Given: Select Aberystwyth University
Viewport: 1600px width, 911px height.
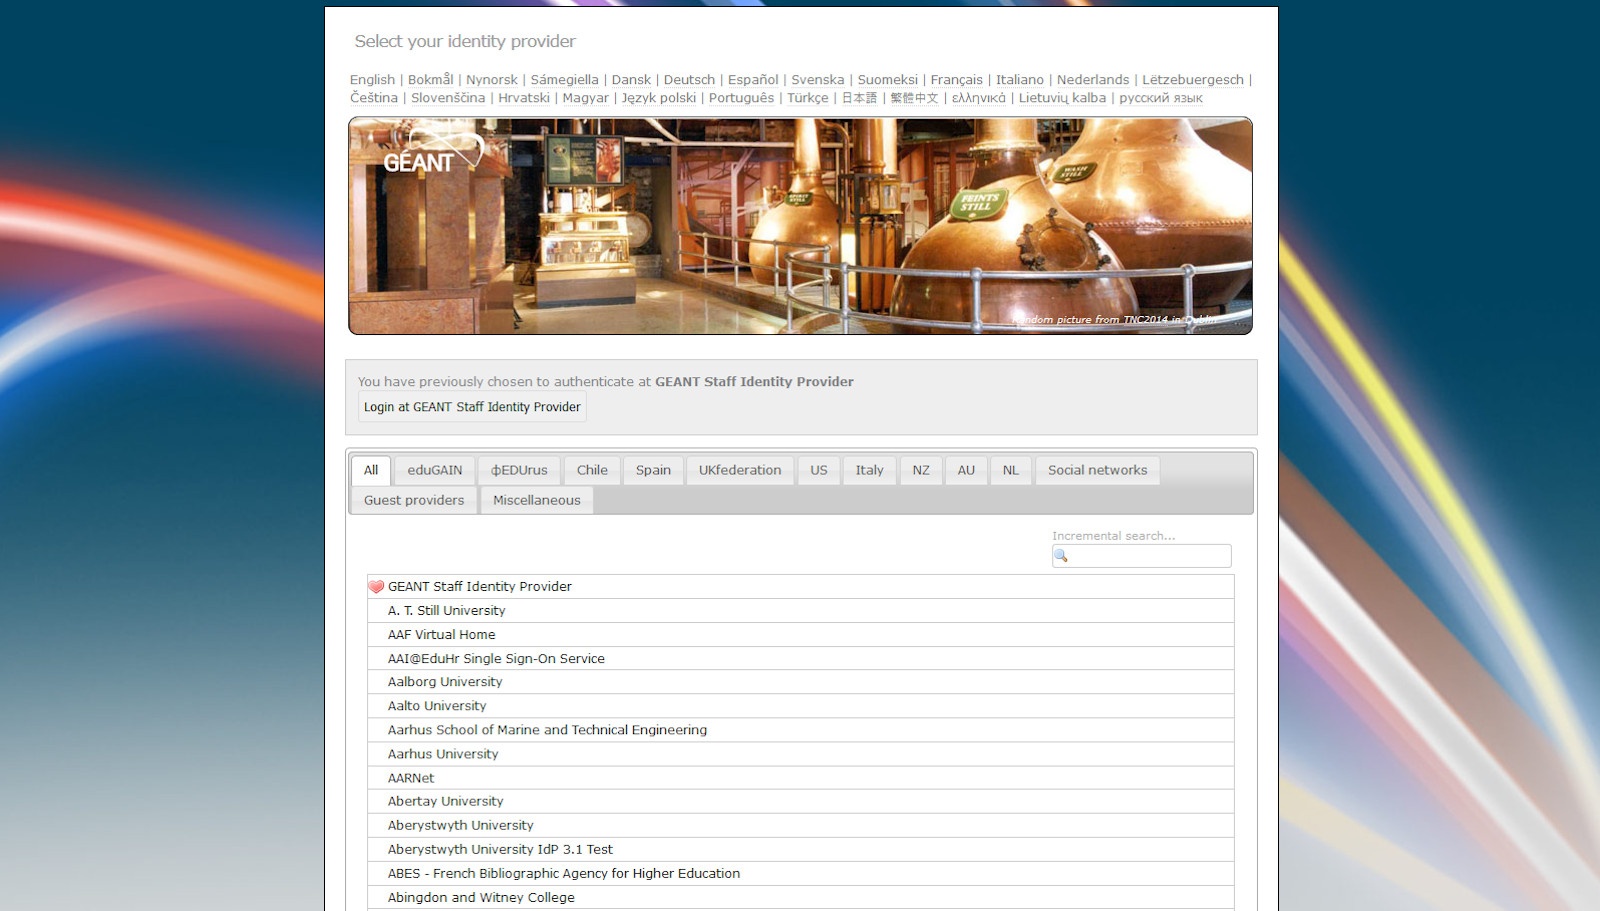Looking at the screenshot, I should [800, 825].
